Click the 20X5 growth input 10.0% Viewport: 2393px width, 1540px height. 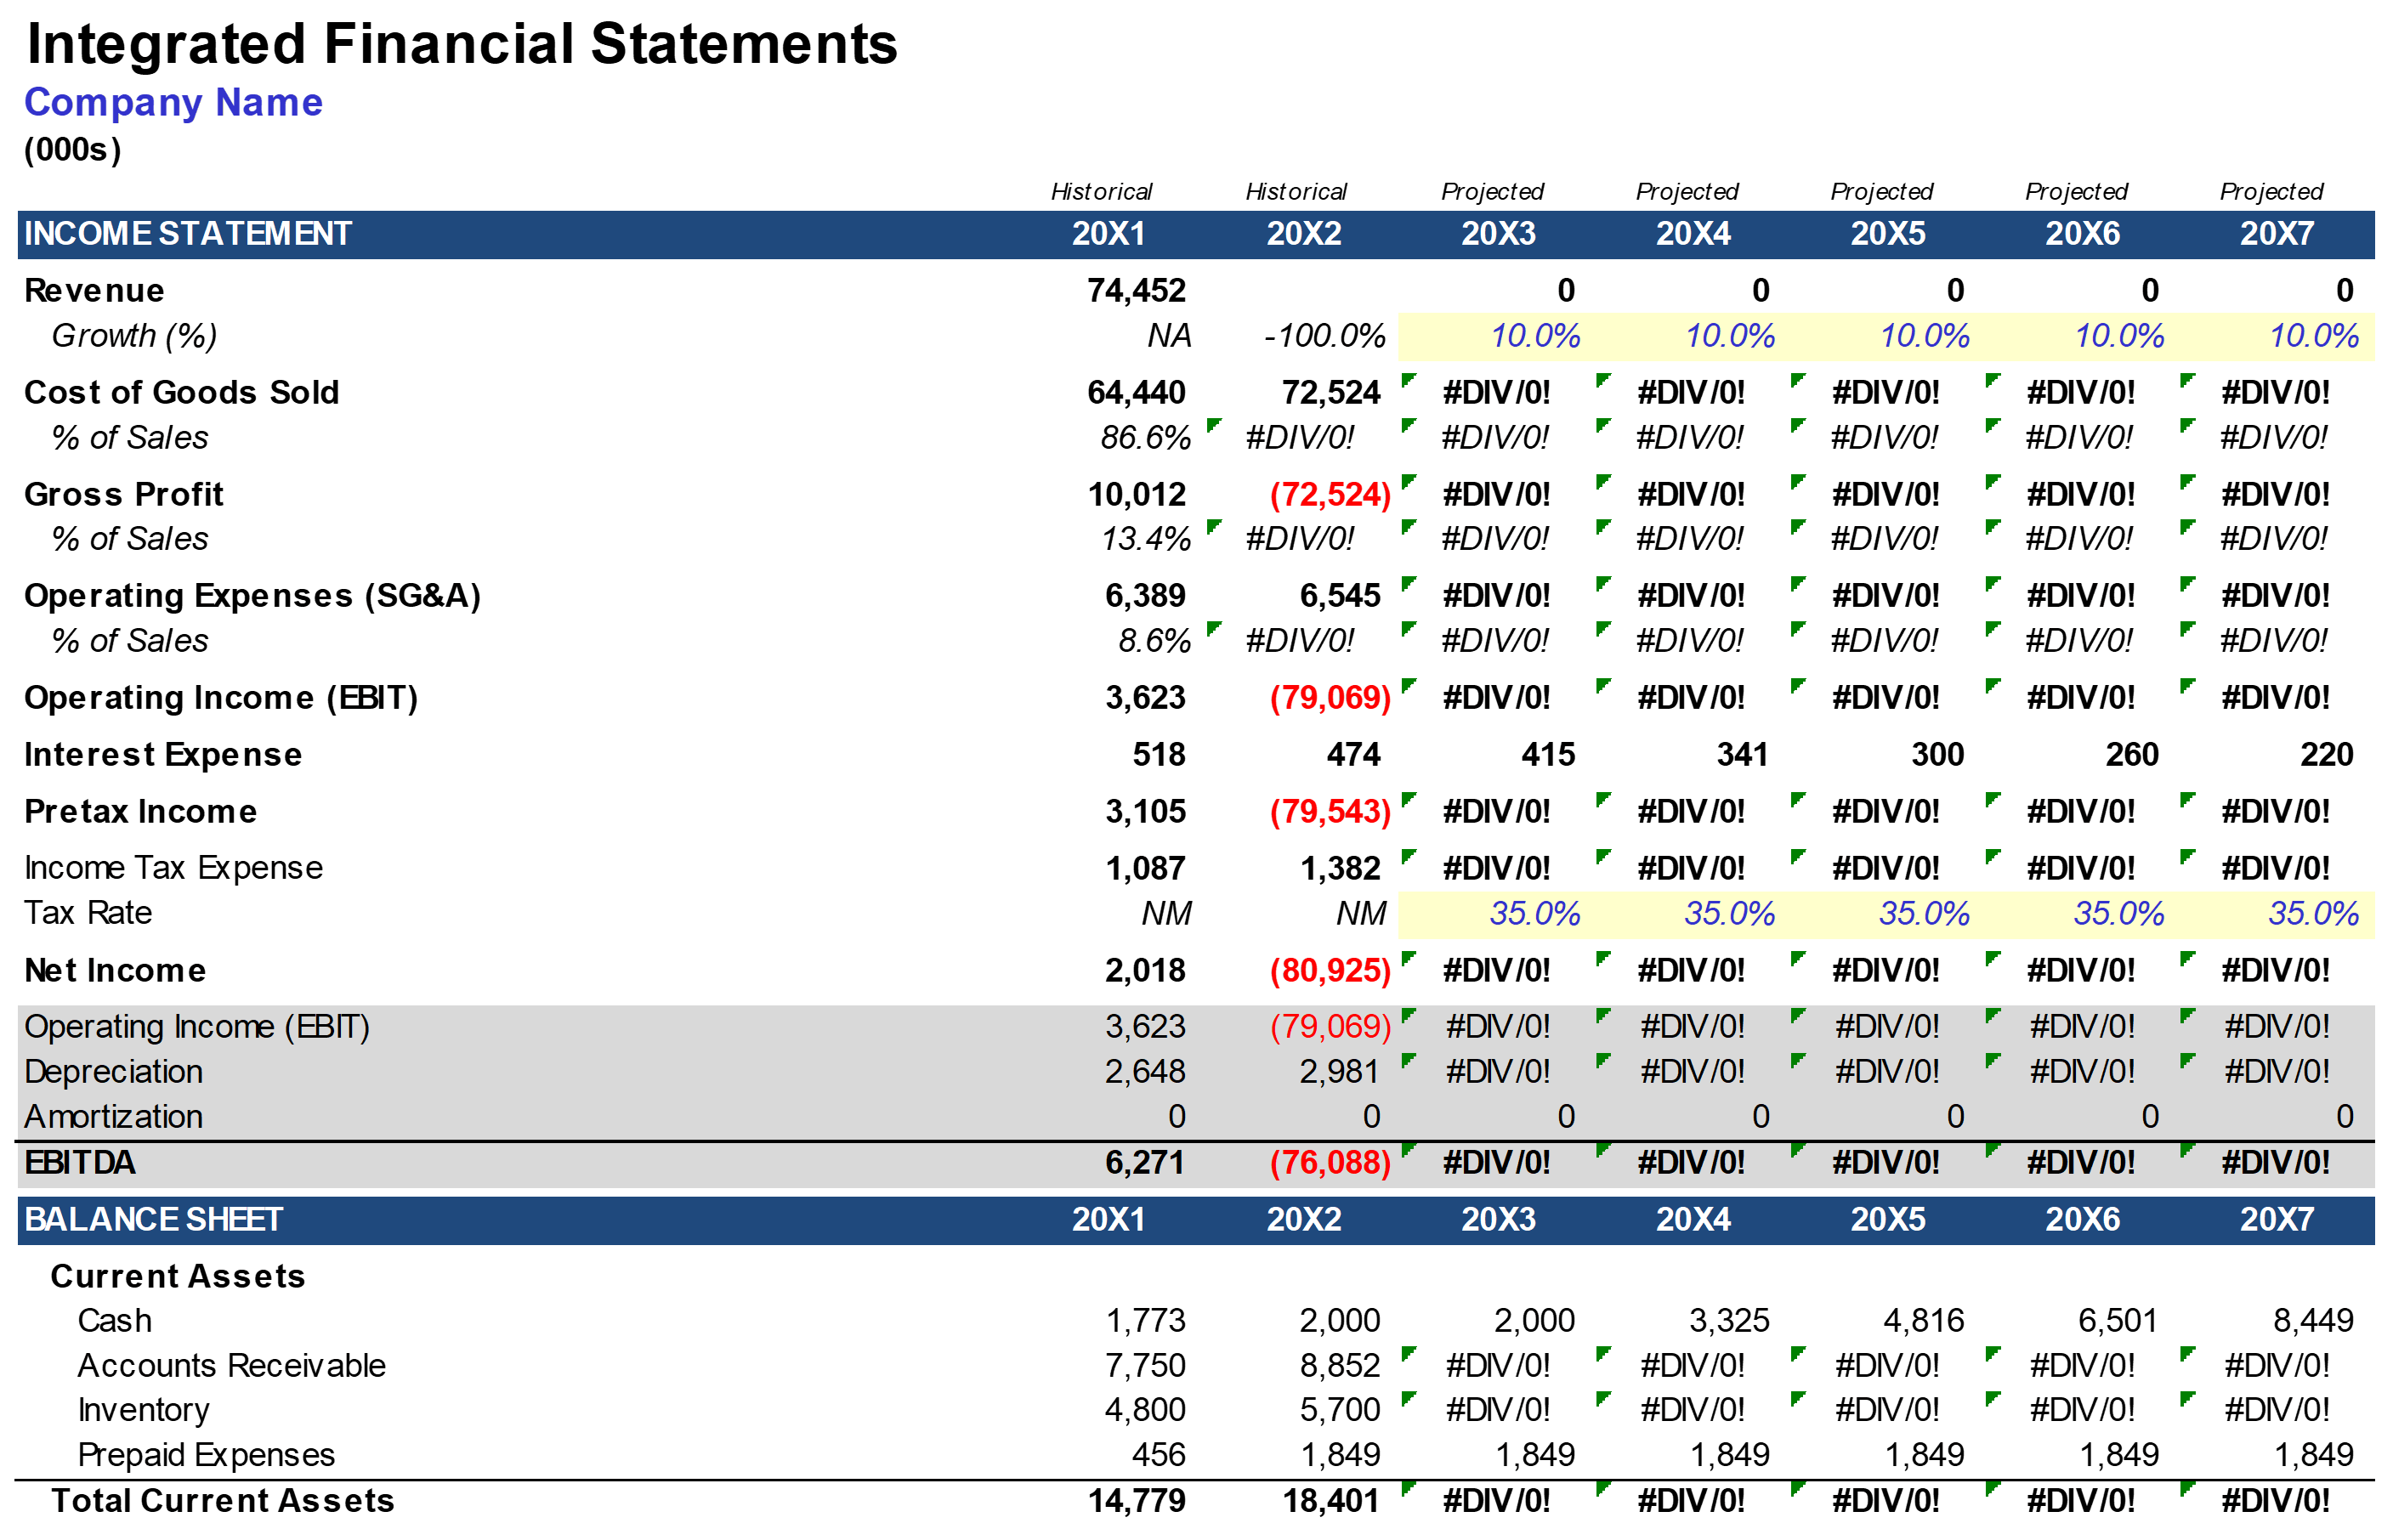pos(1924,336)
